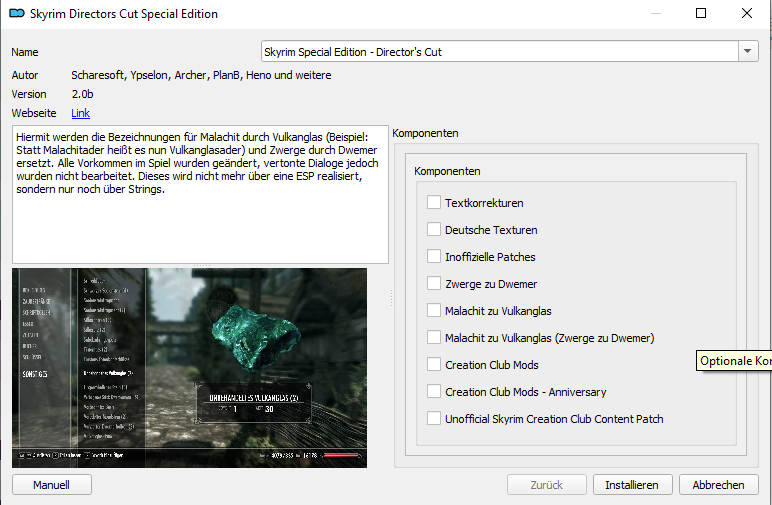The image size is (772, 505).
Task: Select the Zwerge zu Dwemer checkbox
Action: (434, 284)
